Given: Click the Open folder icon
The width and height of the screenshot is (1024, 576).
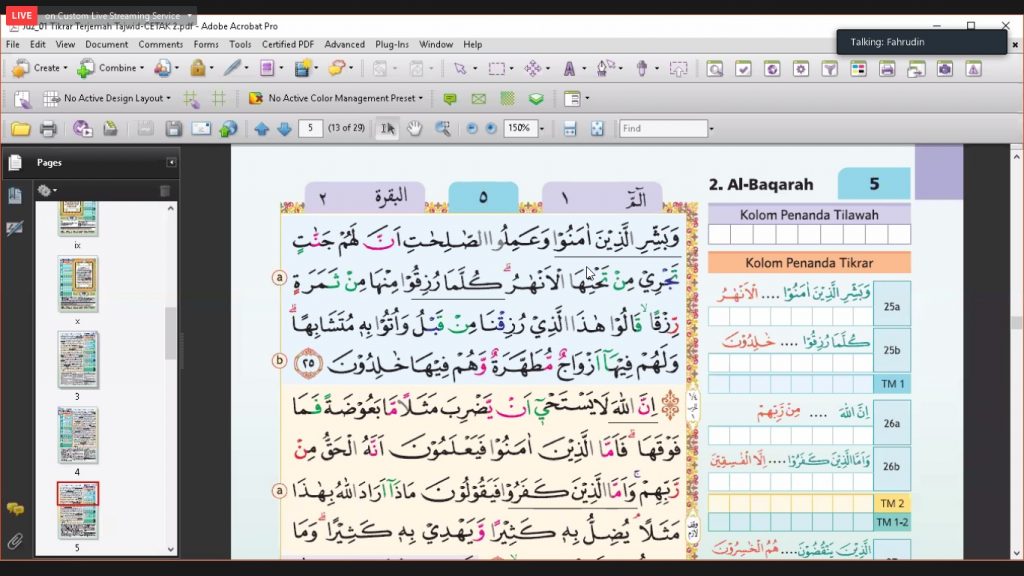Looking at the screenshot, I should (x=21, y=129).
